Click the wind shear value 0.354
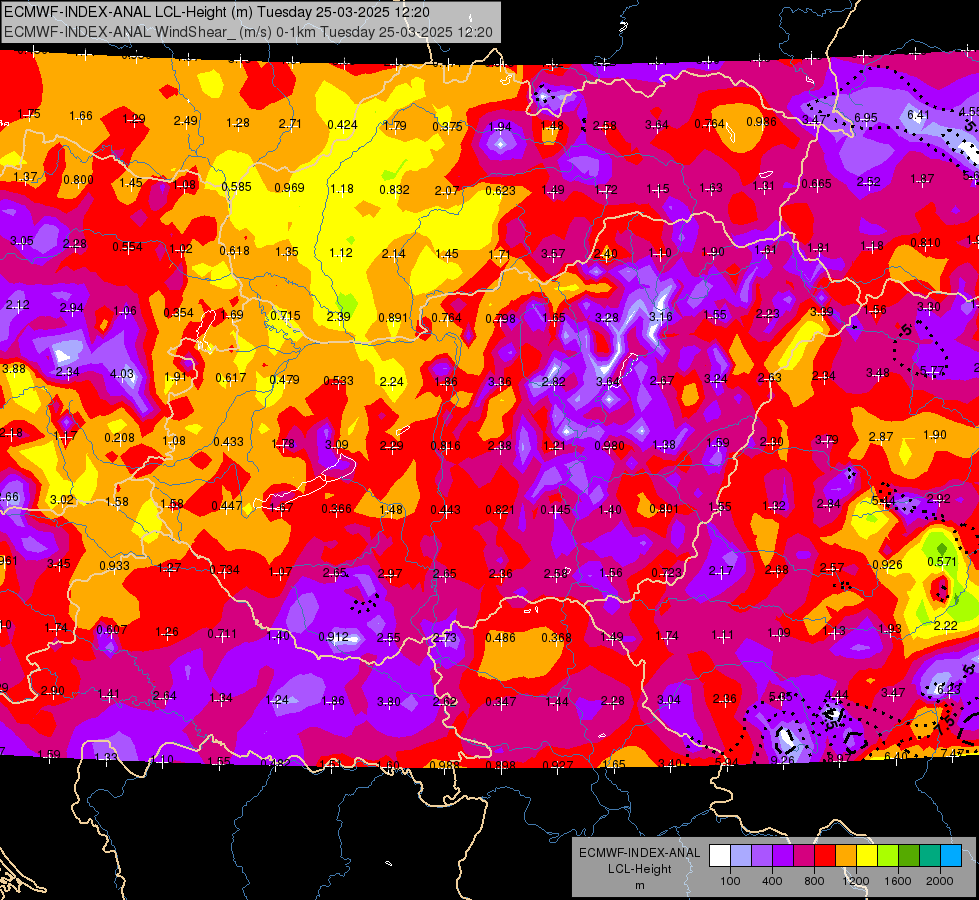 point(179,312)
